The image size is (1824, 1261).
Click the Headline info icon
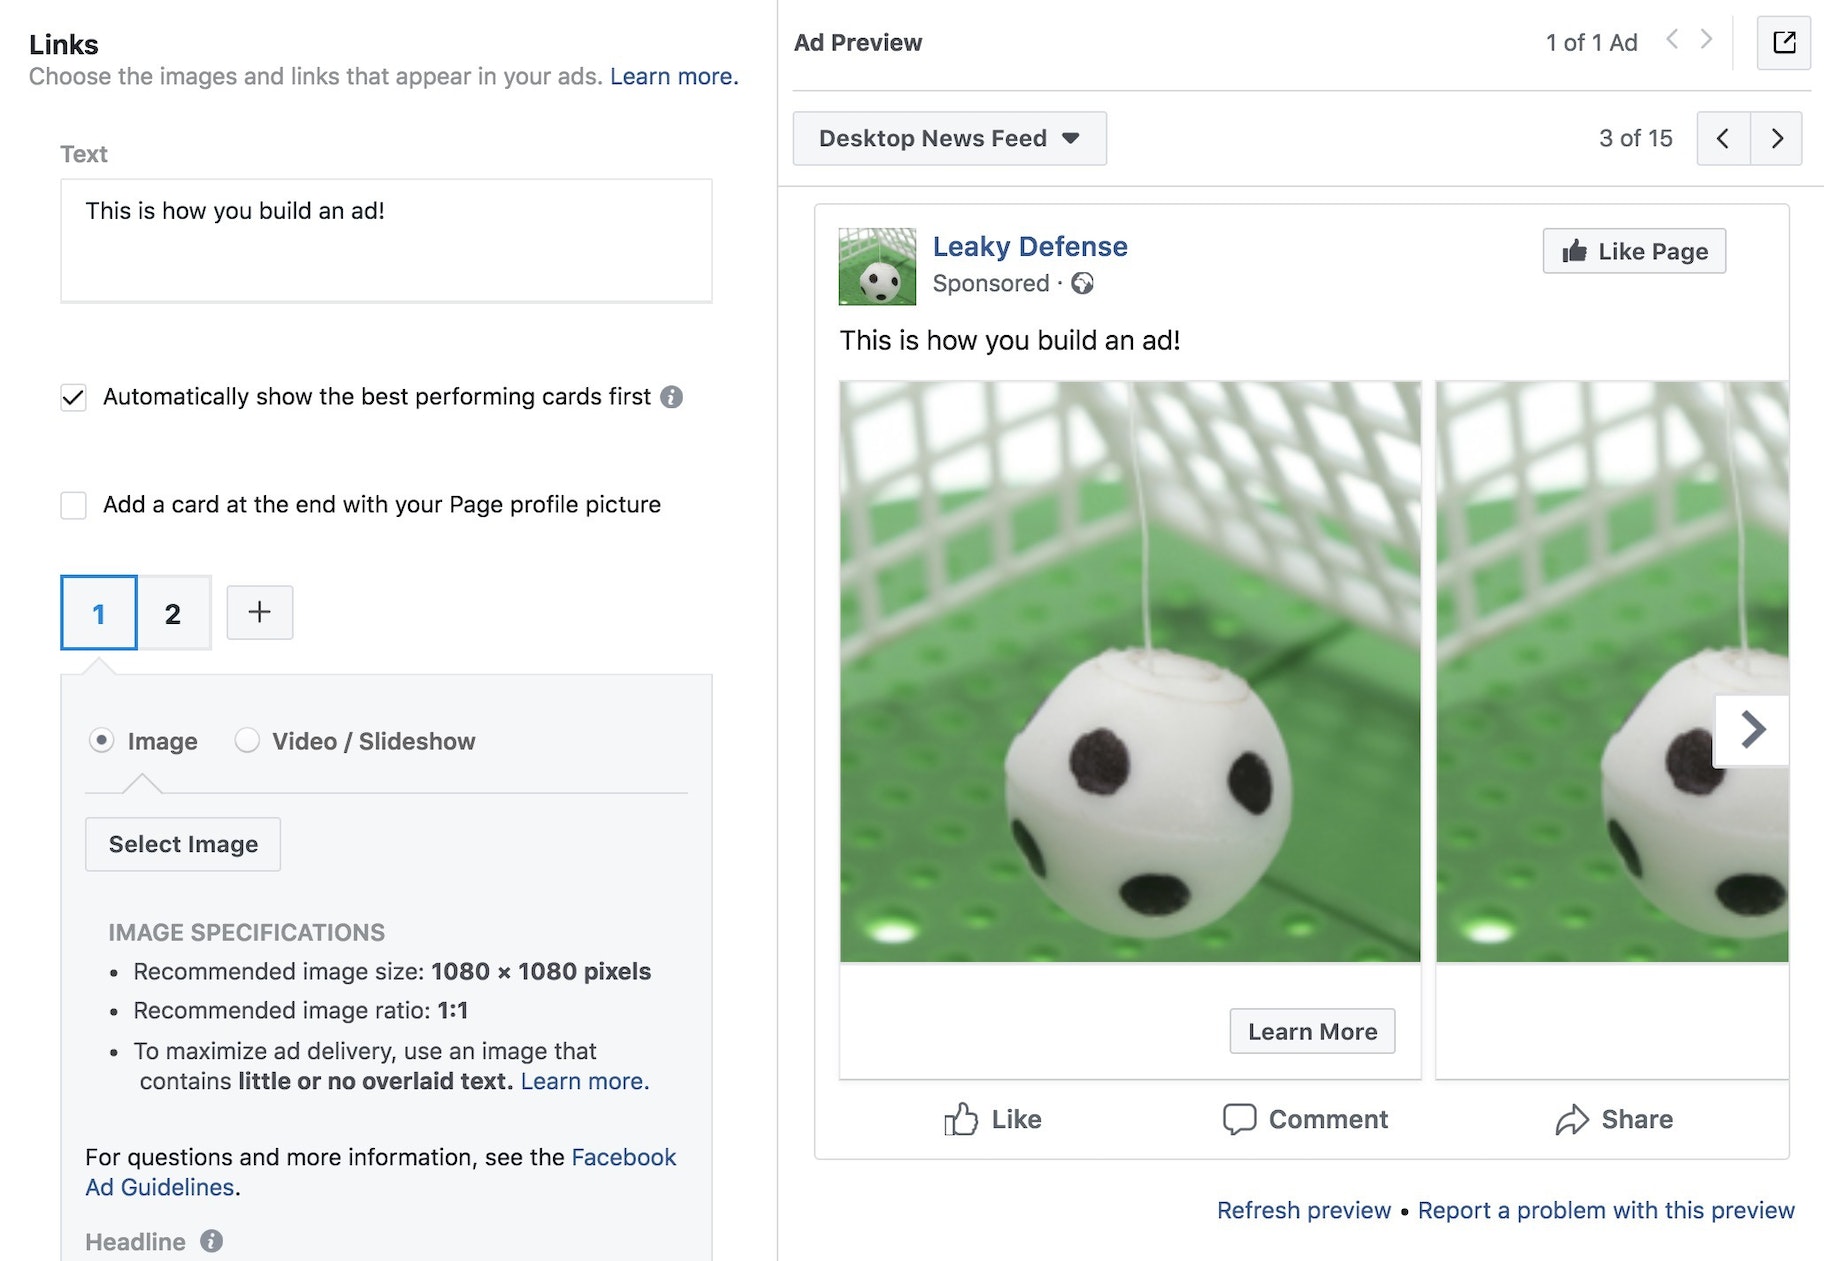click(211, 1241)
